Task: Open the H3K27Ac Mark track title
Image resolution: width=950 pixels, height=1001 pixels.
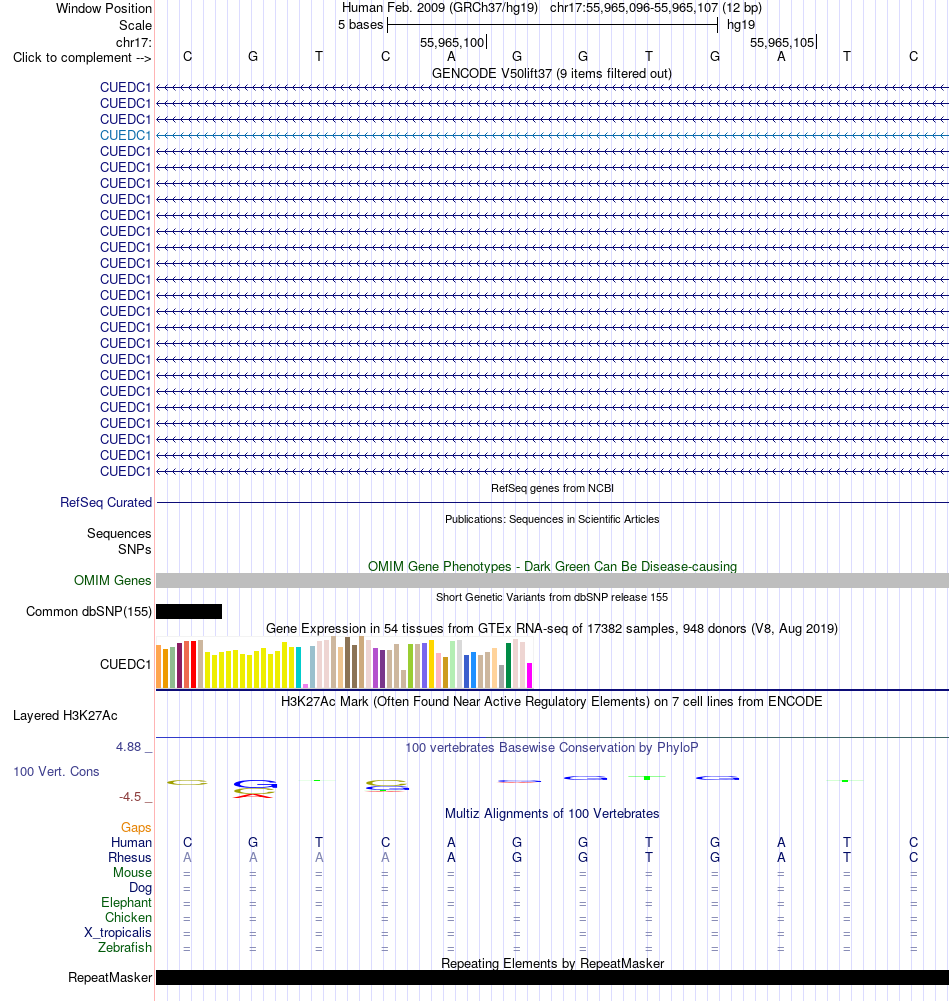Action: (552, 702)
